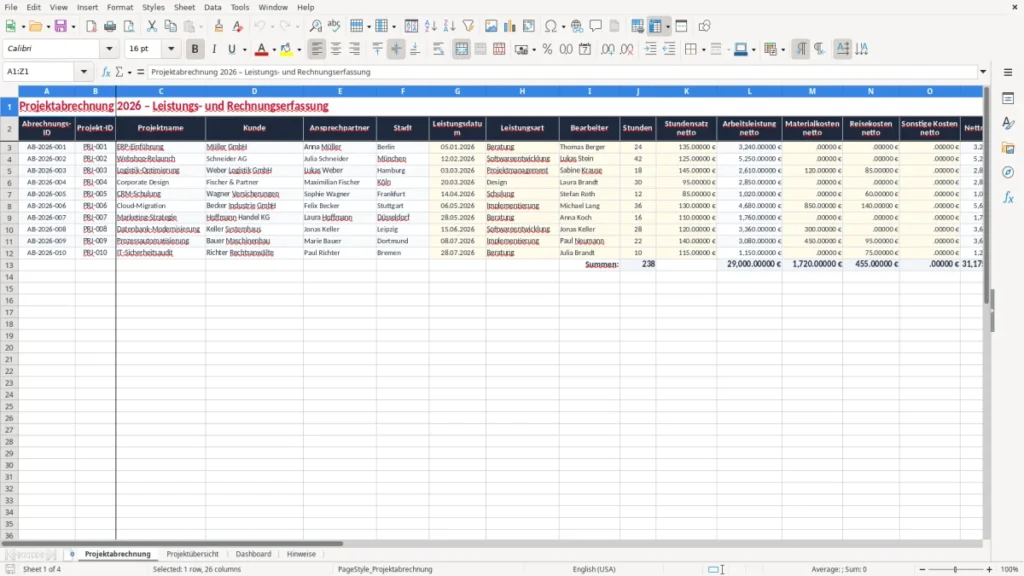The image size is (1024, 576).
Task: Toggle Bold formatting
Action: coord(195,49)
